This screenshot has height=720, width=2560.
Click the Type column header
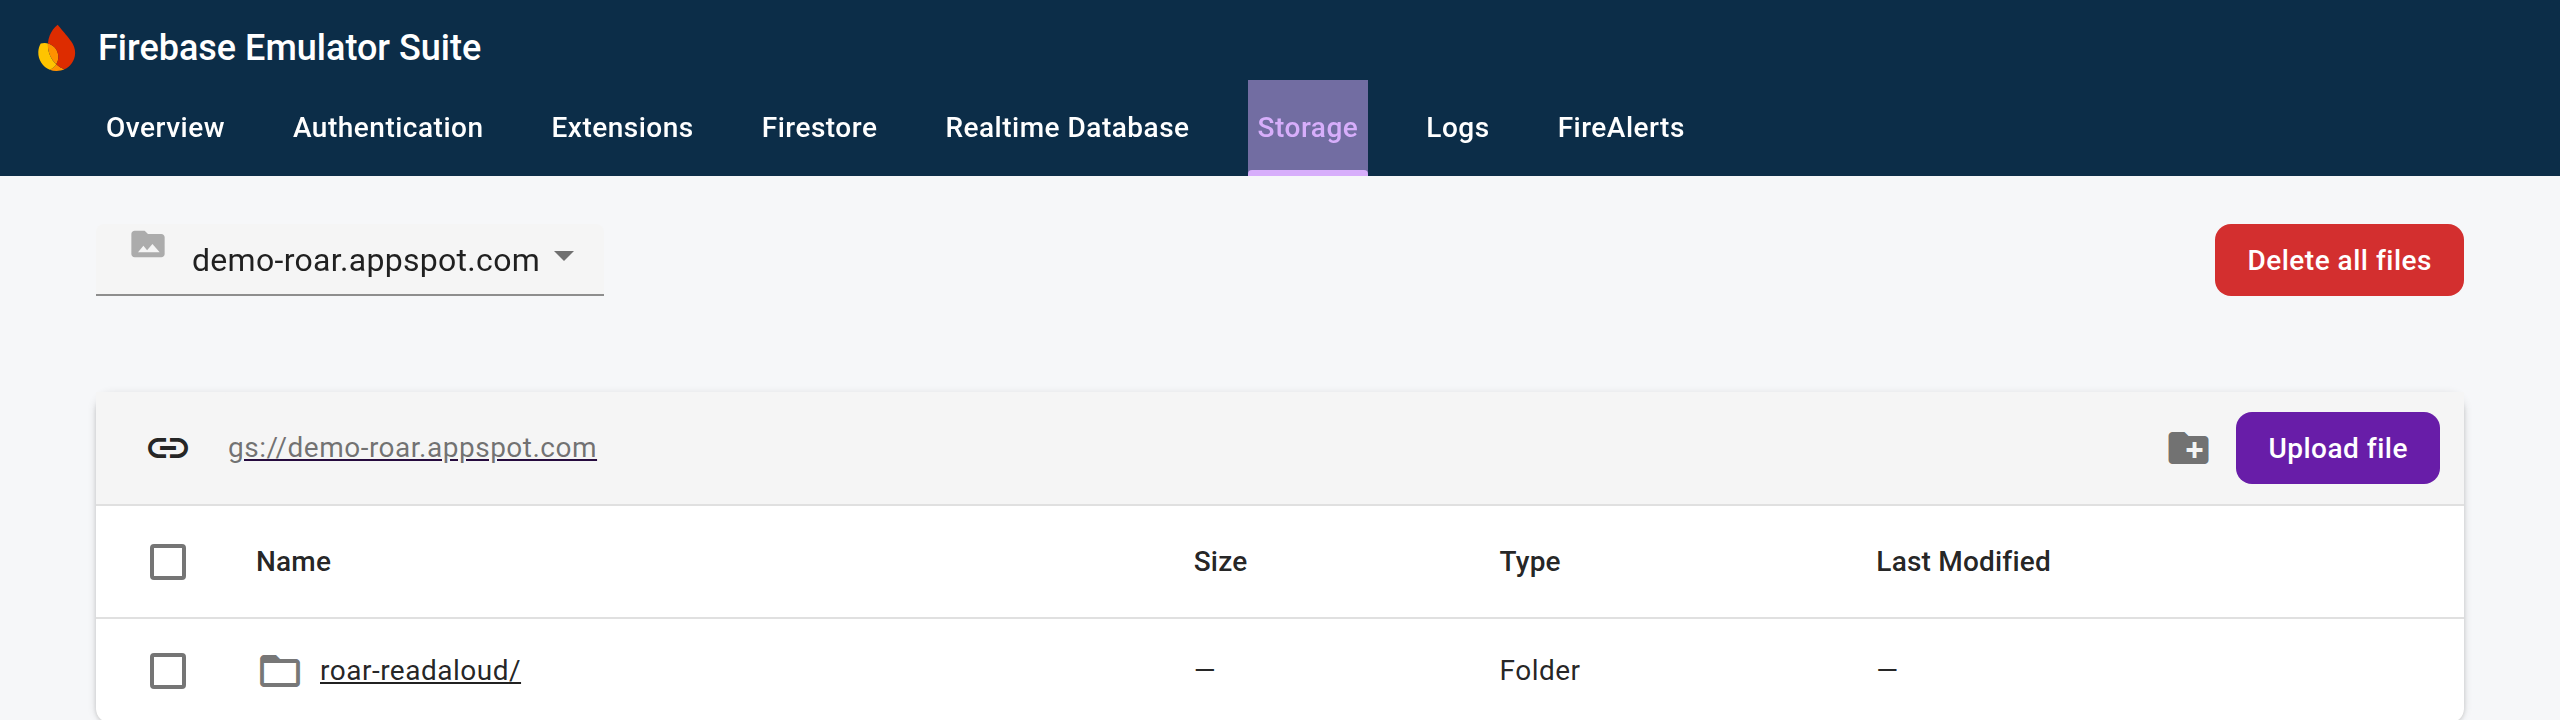[1530, 562]
